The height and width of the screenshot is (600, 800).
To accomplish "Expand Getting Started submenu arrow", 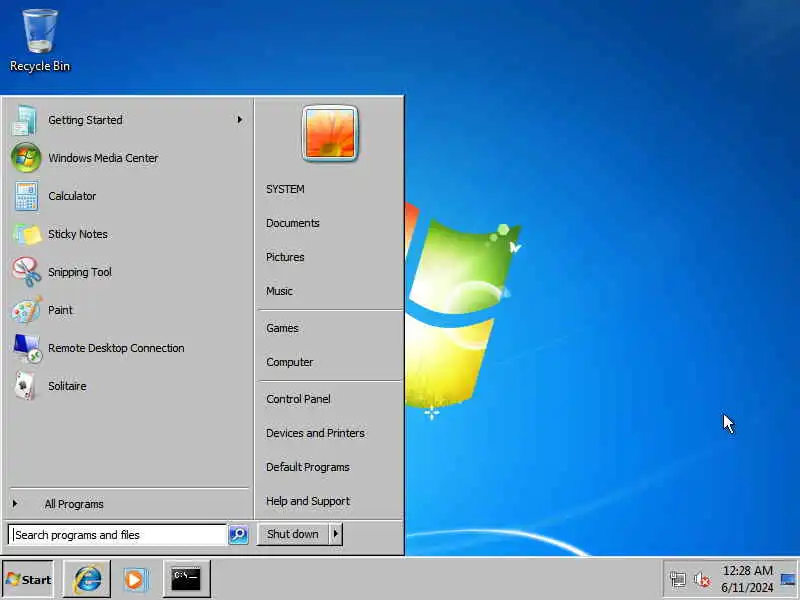I will click(x=239, y=120).
